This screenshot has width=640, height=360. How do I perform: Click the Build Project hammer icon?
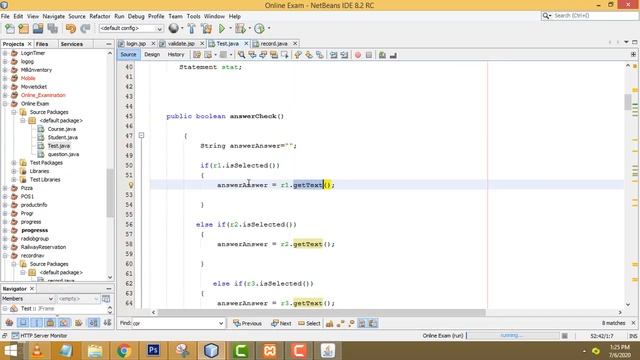[x=191, y=29]
